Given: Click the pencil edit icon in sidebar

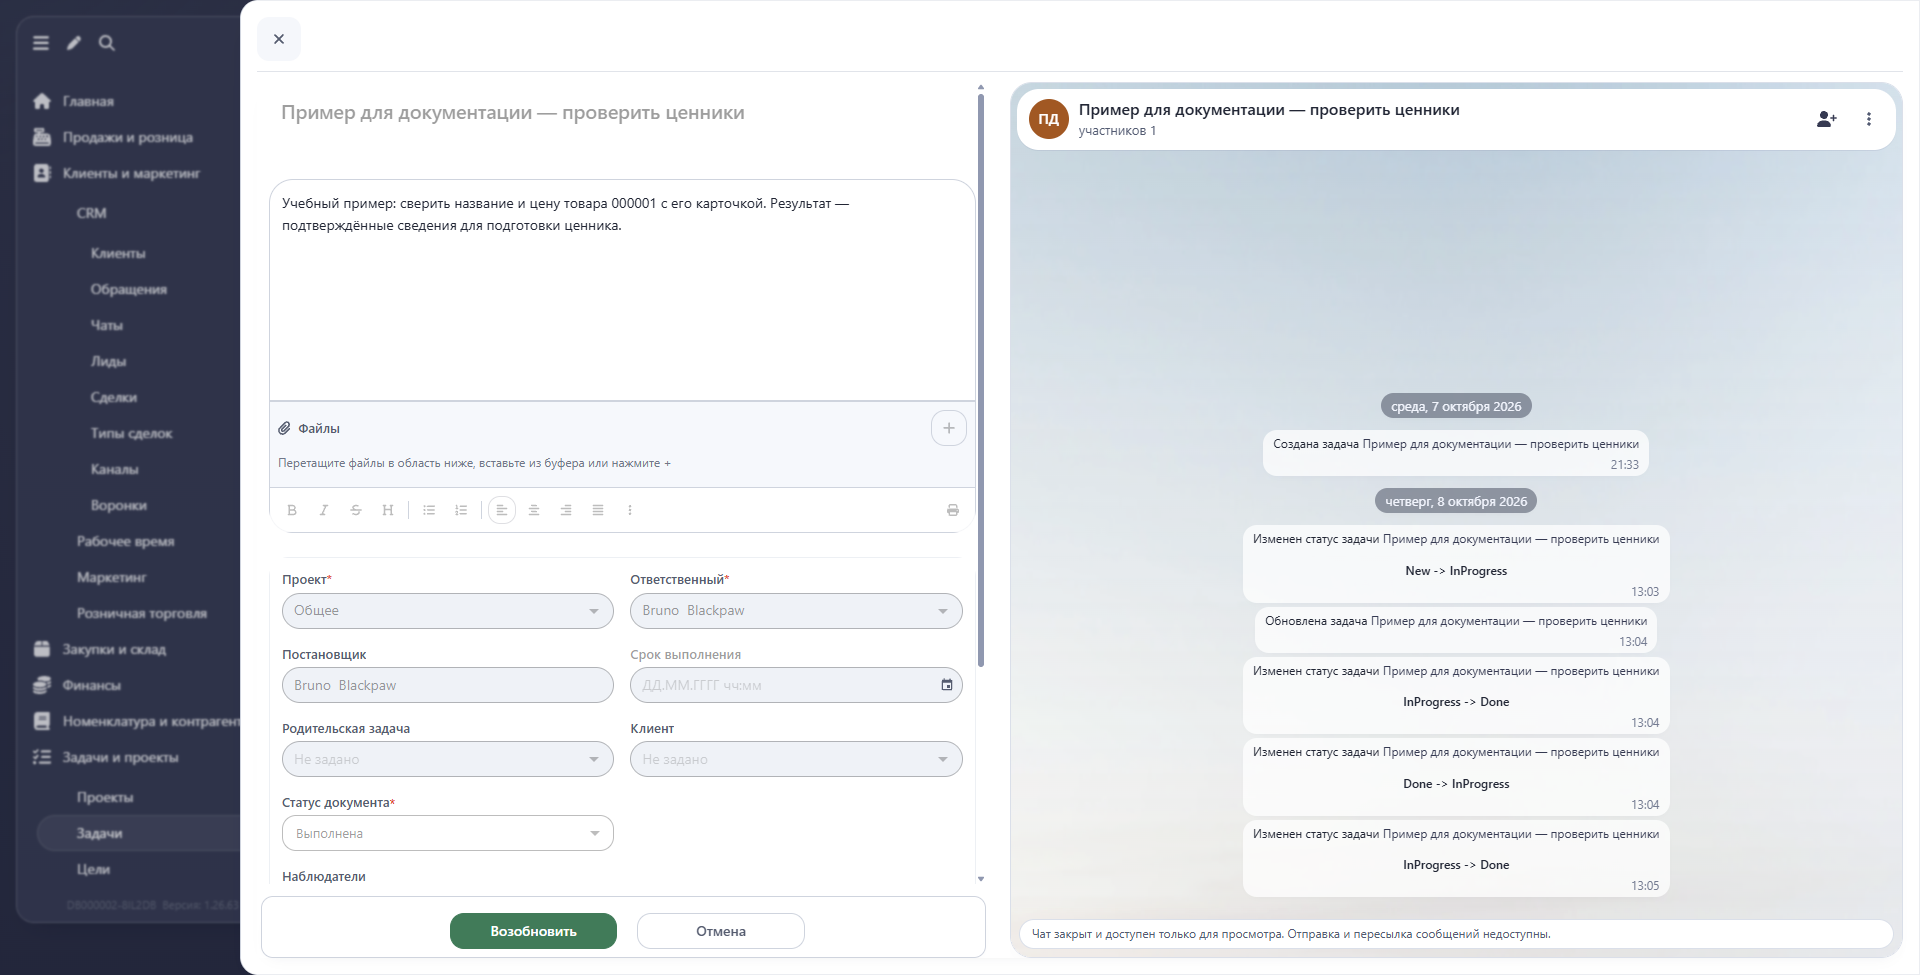Looking at the screenshot, I should pyautogui.click(x=74, y=43).
